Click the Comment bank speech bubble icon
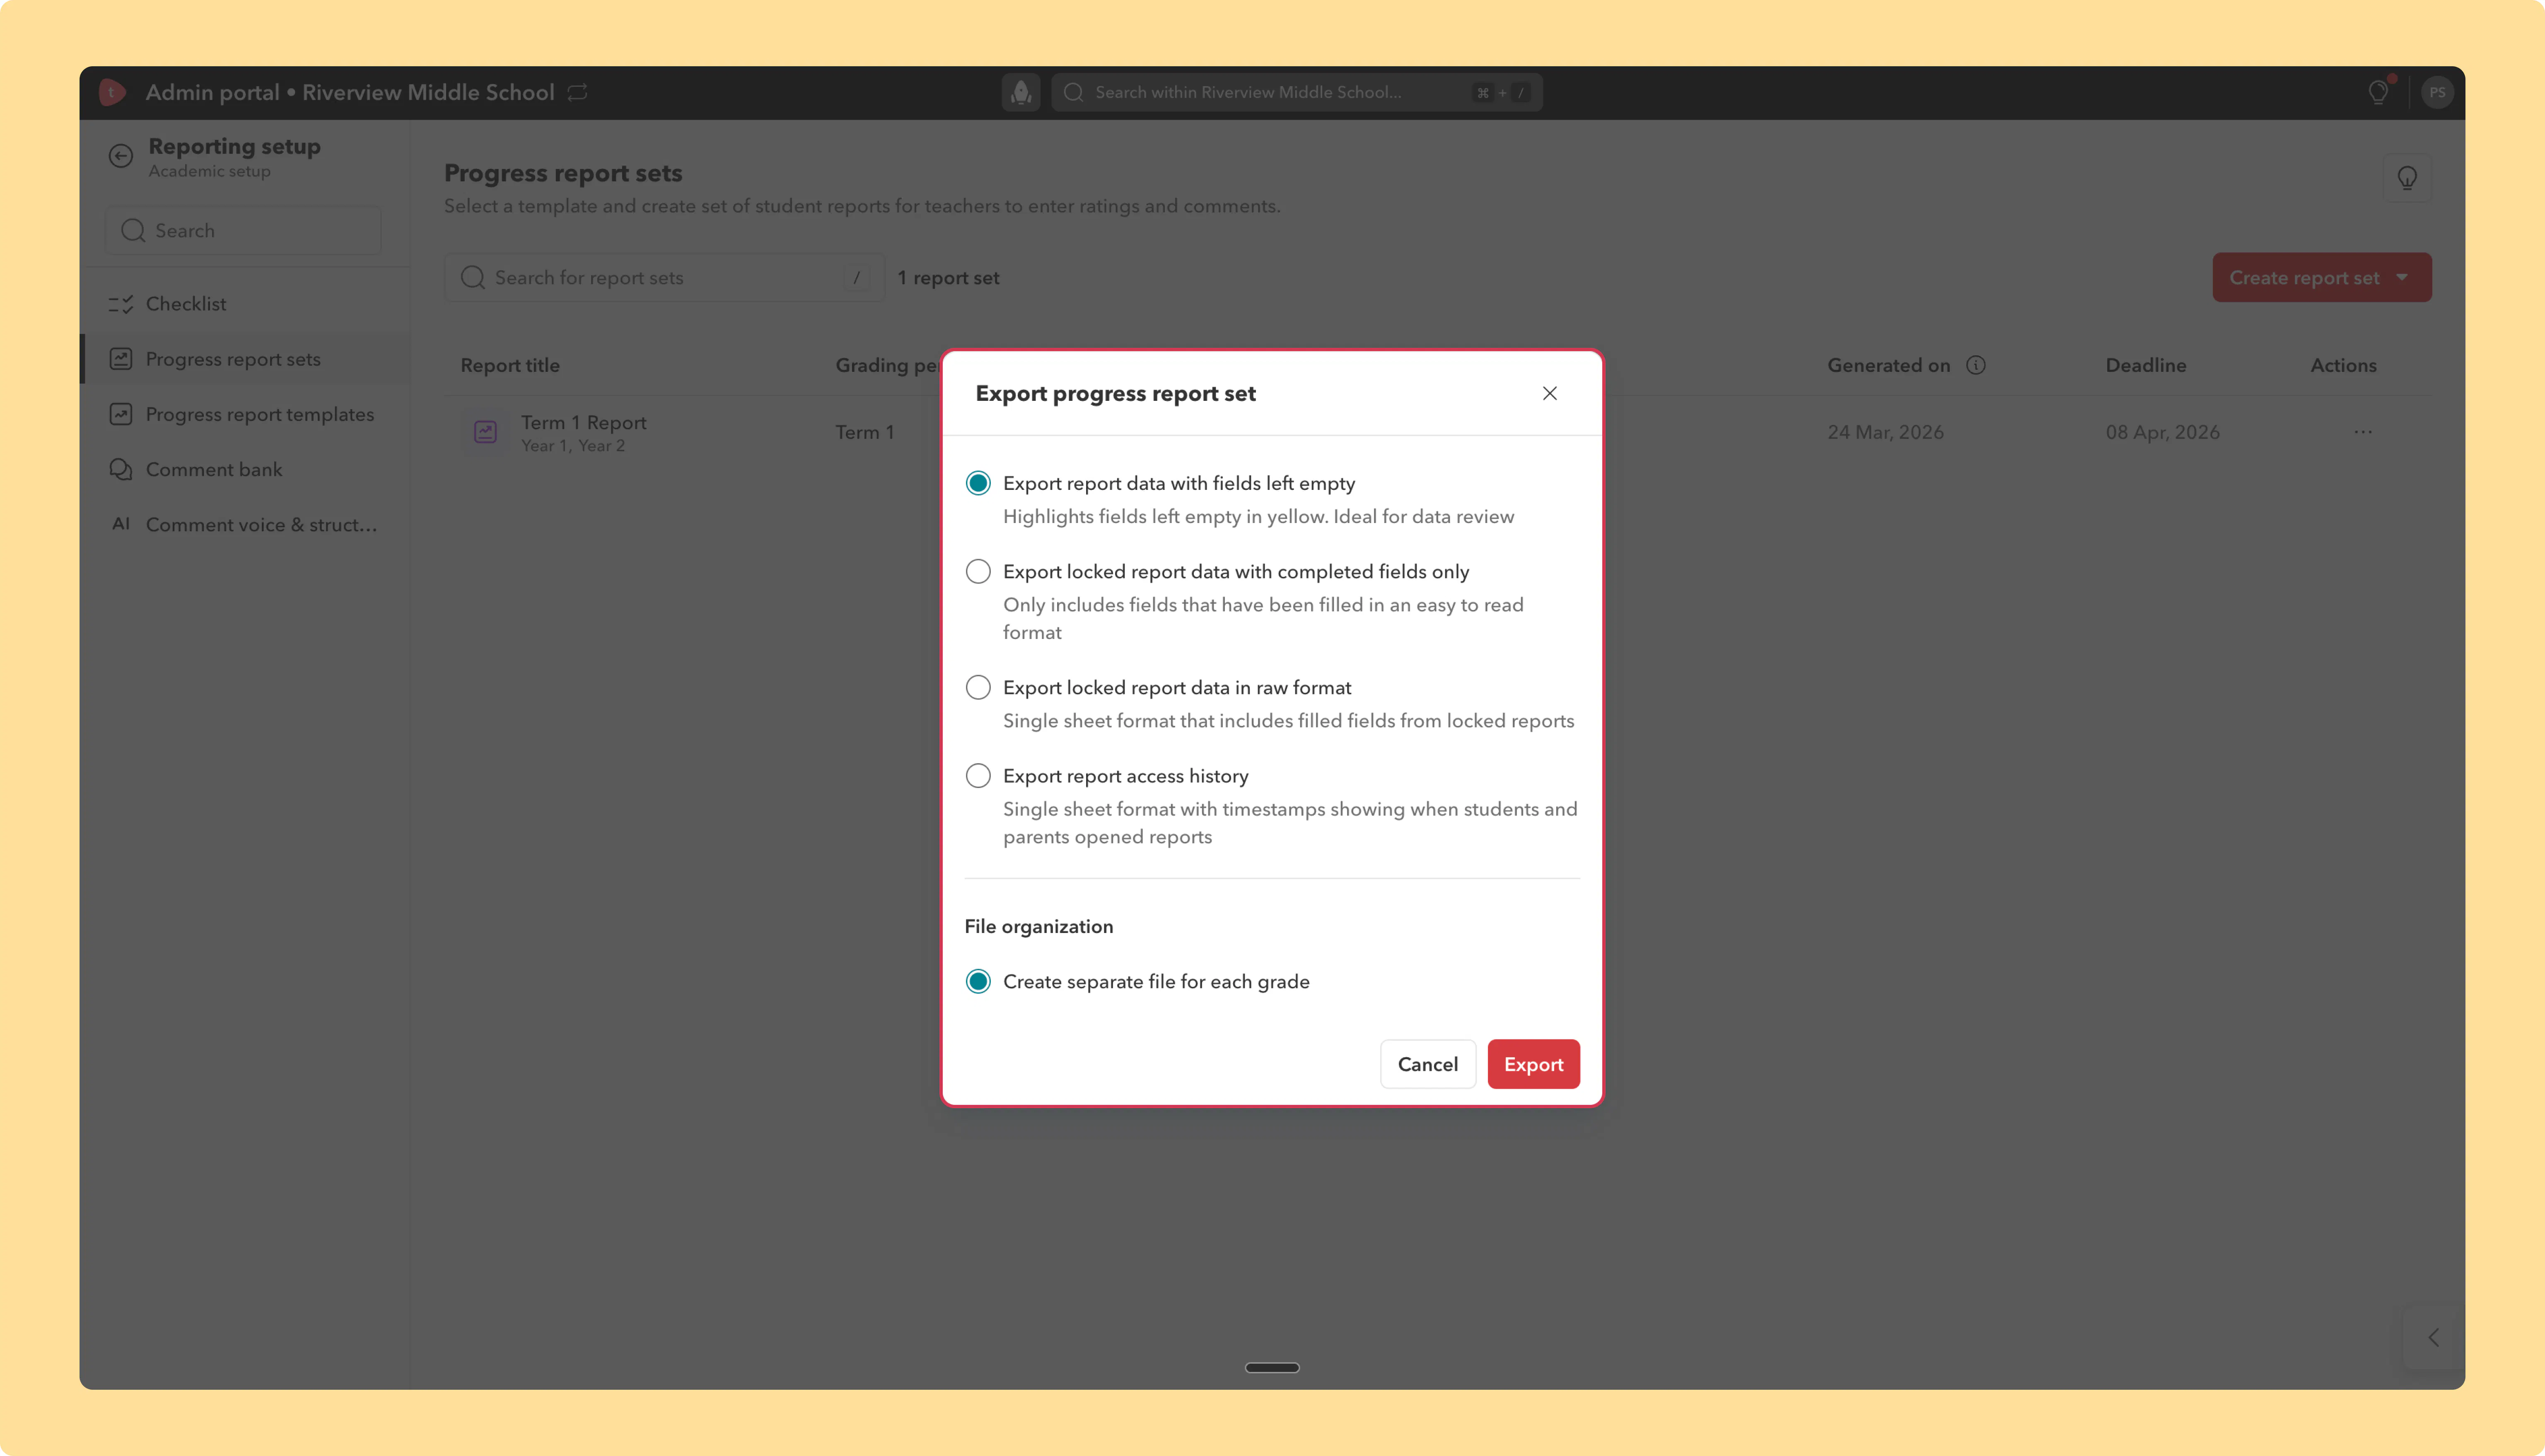 (x=121, y=469)
